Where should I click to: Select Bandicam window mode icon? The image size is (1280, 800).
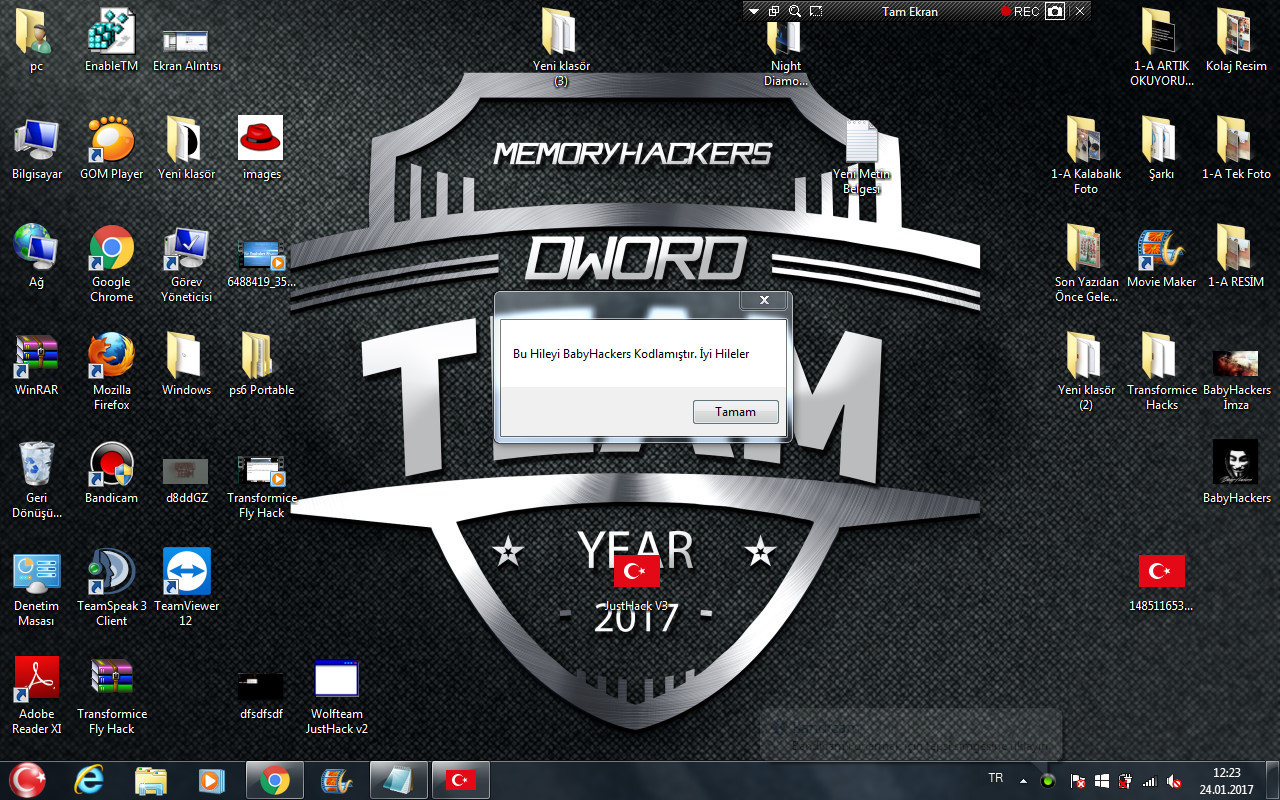774,11
